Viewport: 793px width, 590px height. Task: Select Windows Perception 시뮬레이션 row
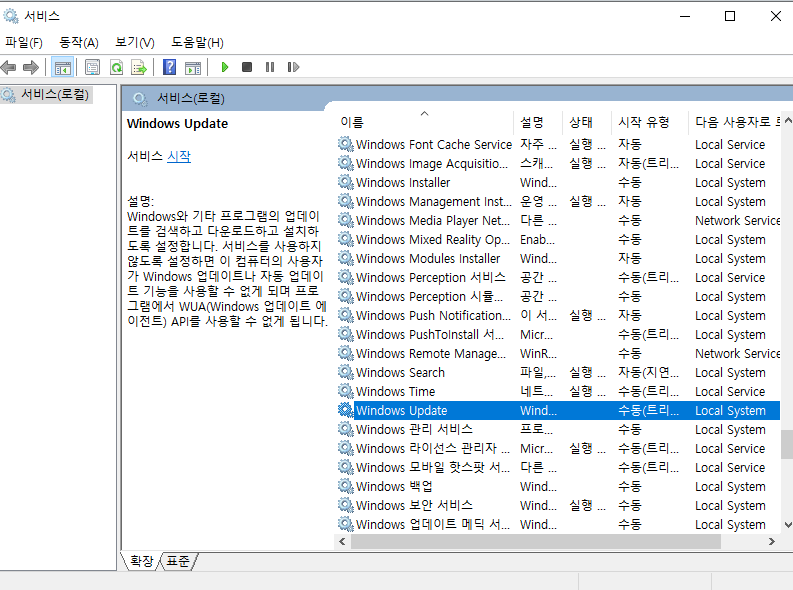point(558,297)
